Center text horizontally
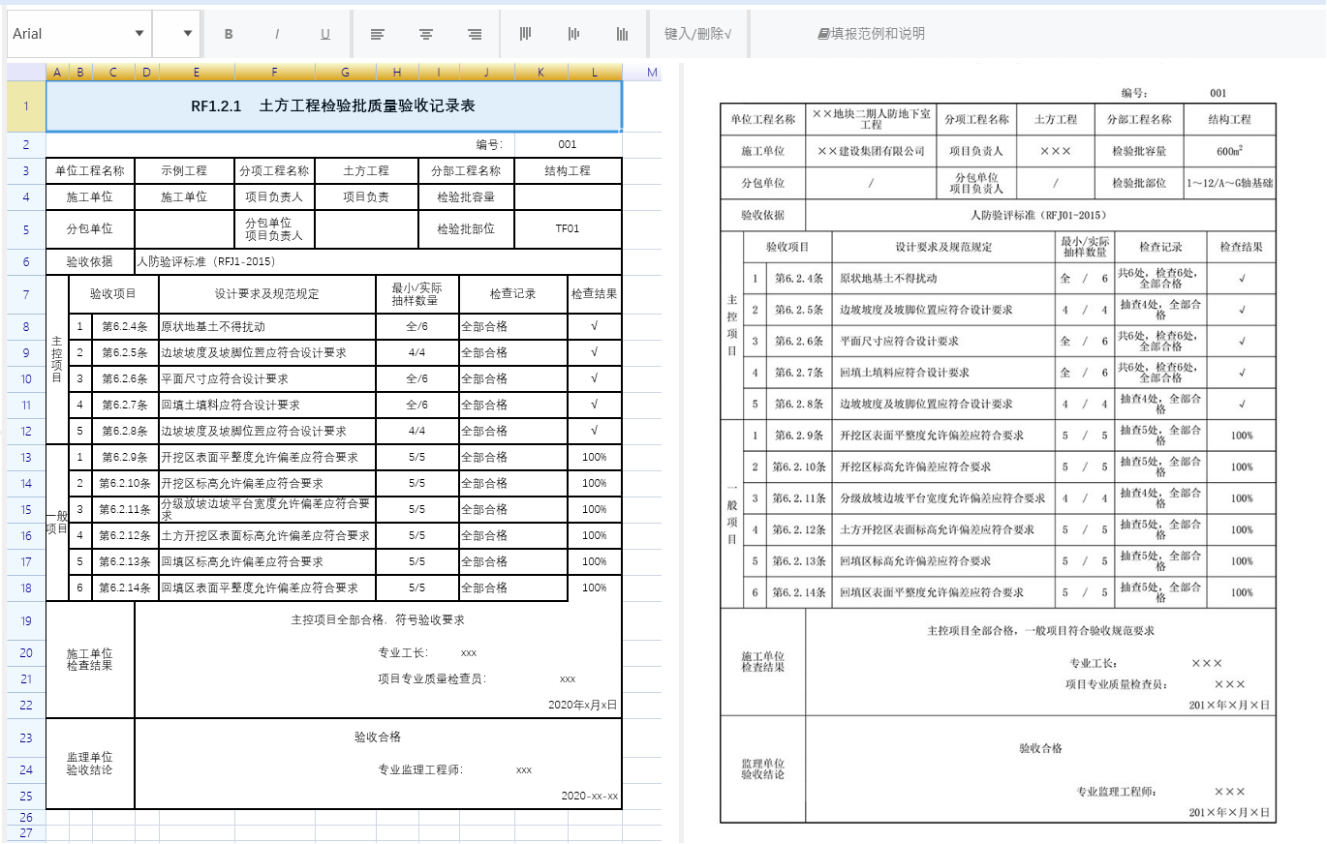Image resolution: width=1327 pixels, height=844 pixels. coord(426,34)
